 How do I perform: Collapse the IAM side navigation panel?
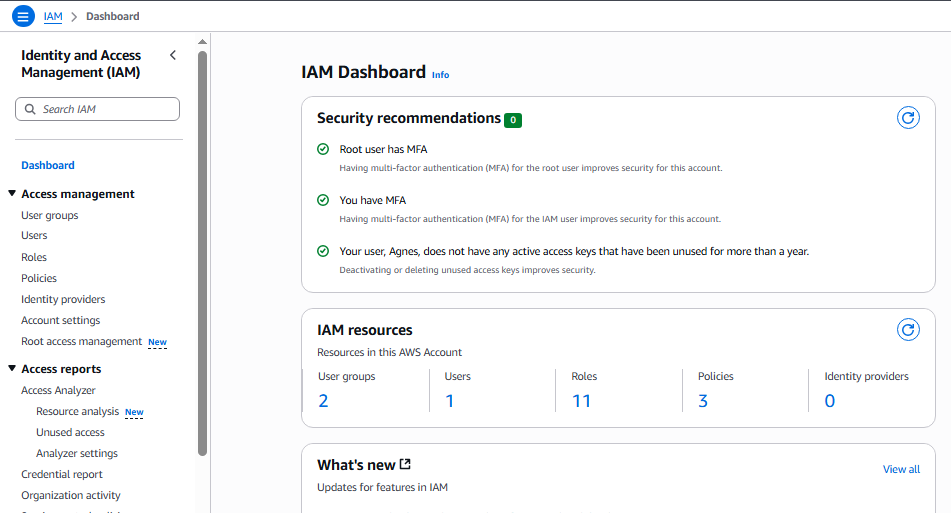[173, 55]
